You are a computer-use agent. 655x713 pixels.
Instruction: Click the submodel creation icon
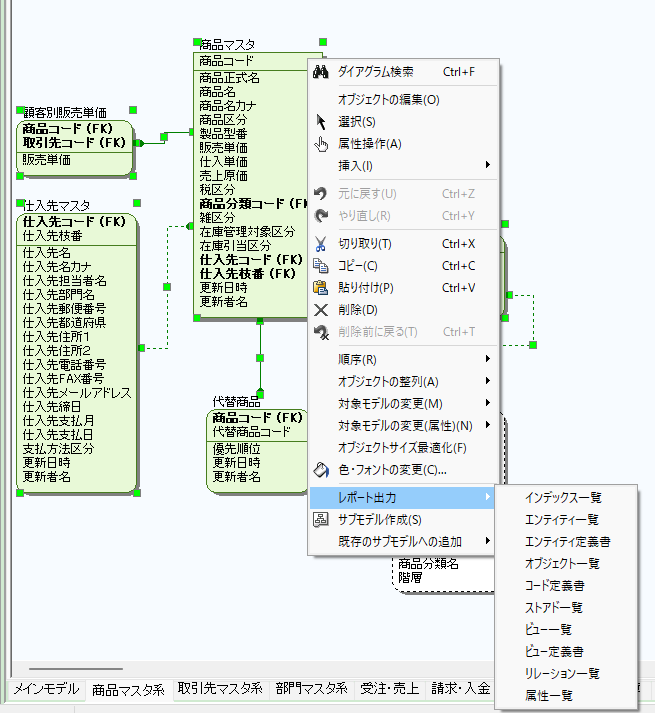pos(321,519)
